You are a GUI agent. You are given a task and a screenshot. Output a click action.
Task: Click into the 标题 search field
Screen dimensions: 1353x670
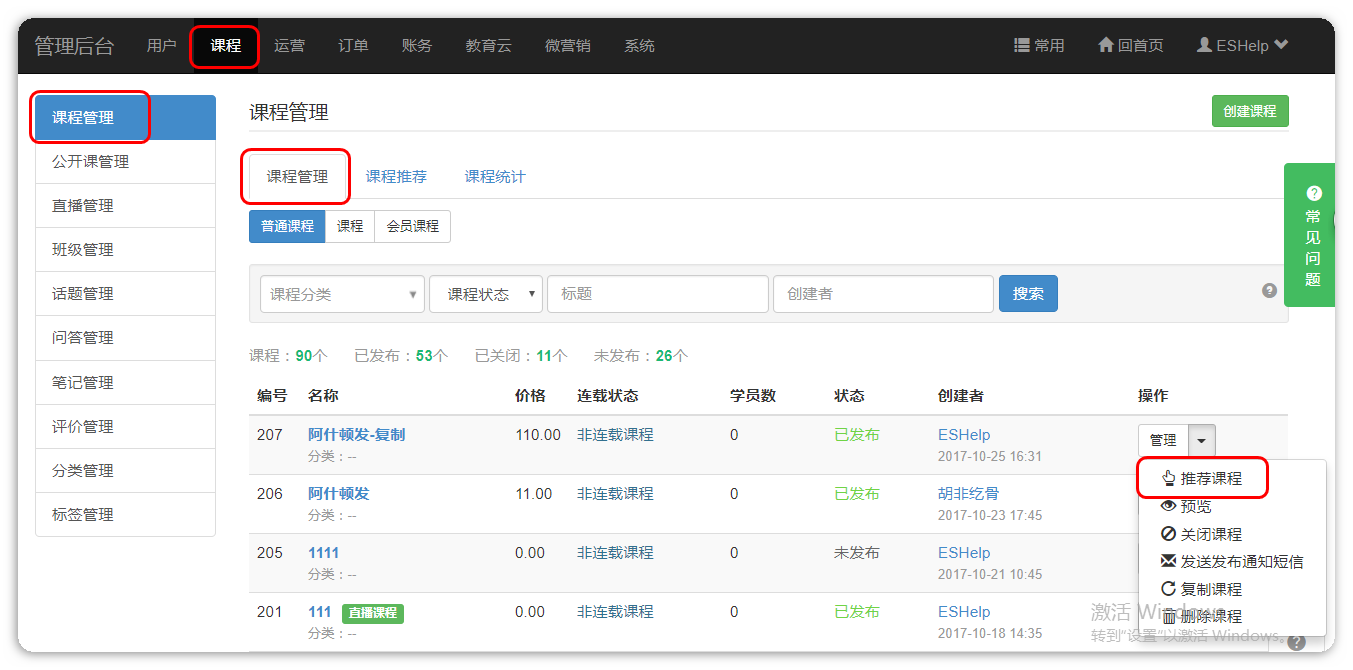(657, 294)
